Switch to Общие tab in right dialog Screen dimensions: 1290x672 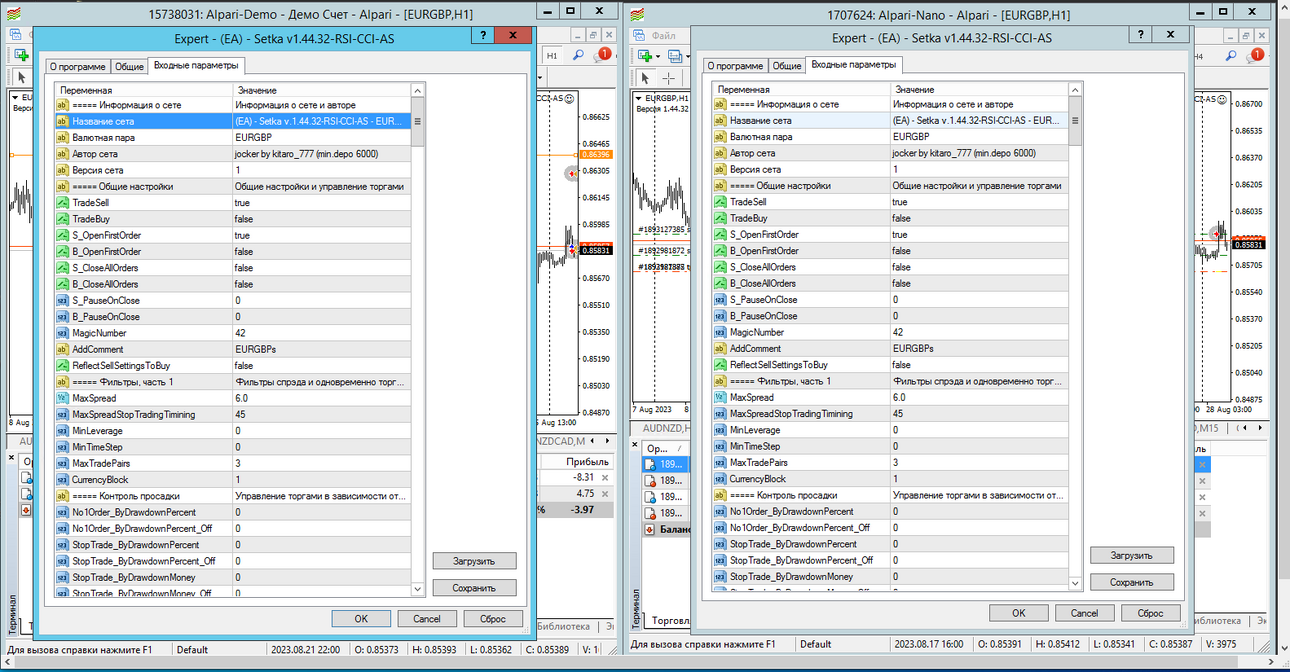click(787, 66)
